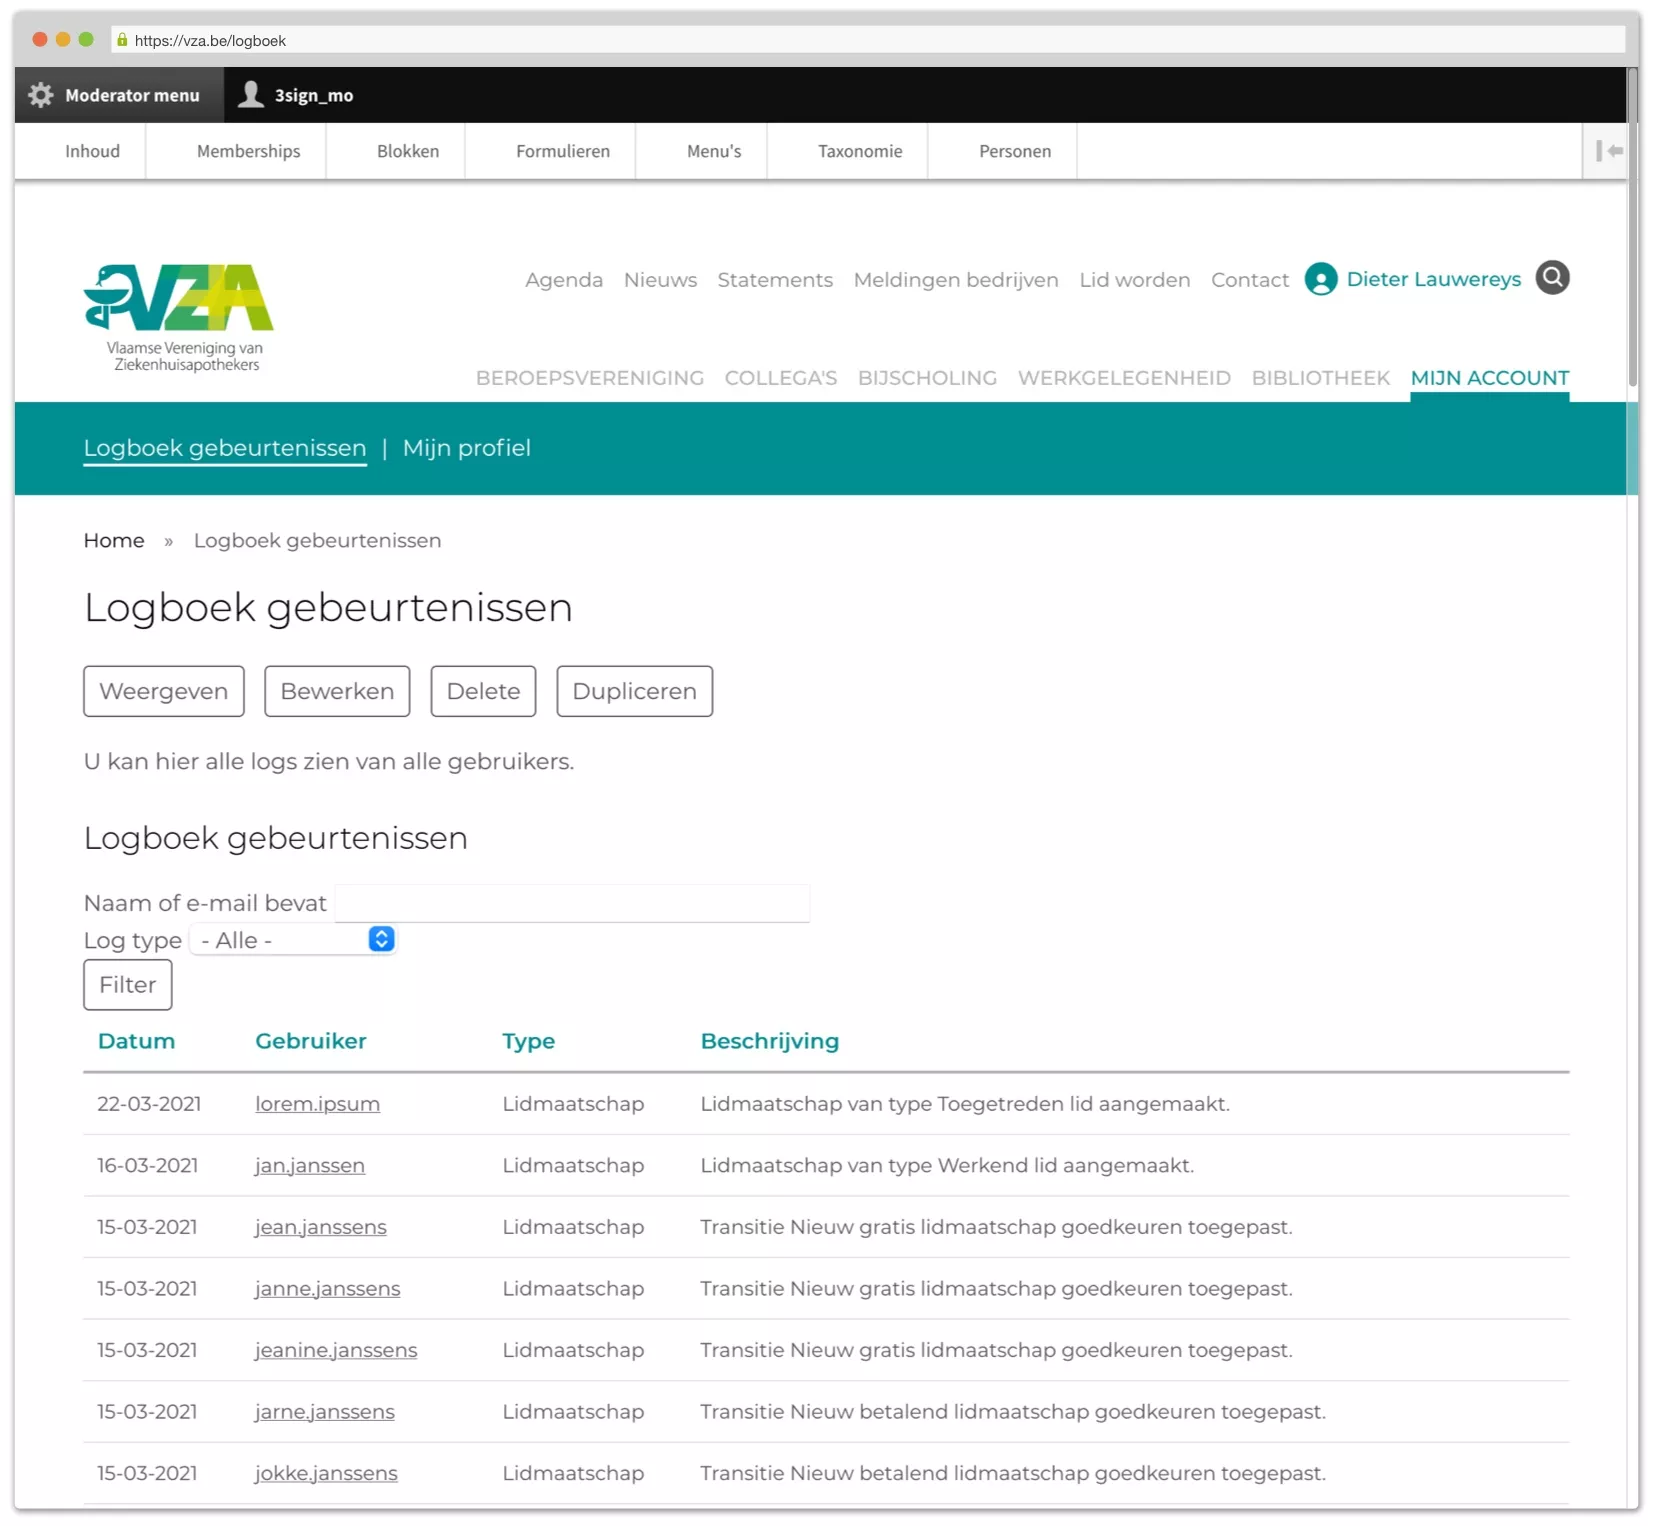Go to the BIBLIOTHEEK navigation section
The height and width of the screenshot is (1526, 1653).
click(x=1320, y=378)
